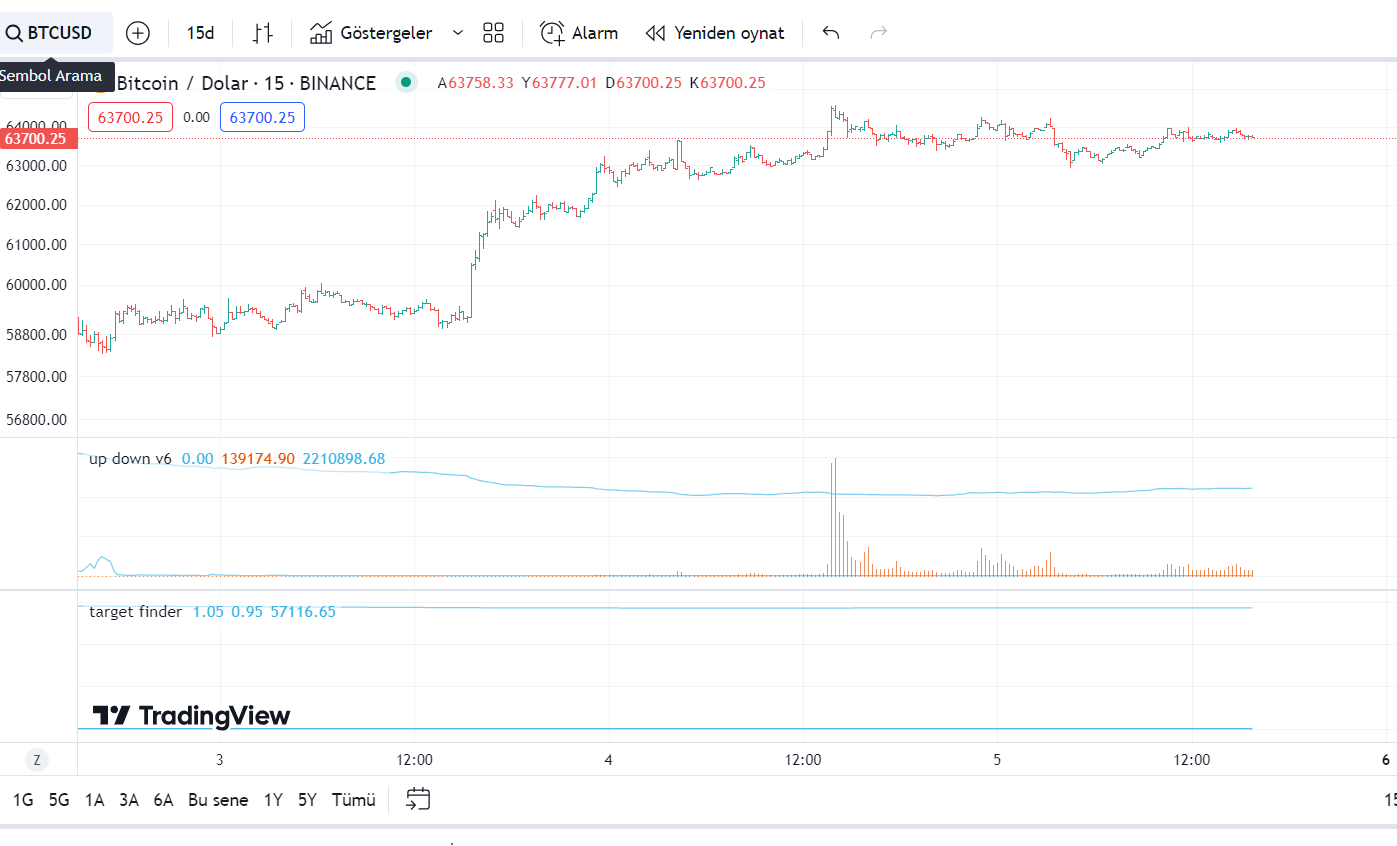Create an Alarm from the toolbar
This screenshot has height=846, width=1397.
pyautogui.click(x=579, y=33)
